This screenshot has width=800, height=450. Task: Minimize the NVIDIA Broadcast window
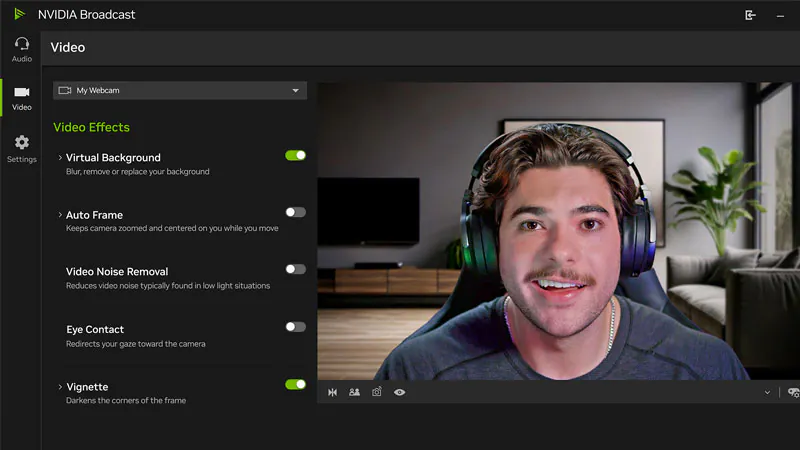(x=780, y=16)
